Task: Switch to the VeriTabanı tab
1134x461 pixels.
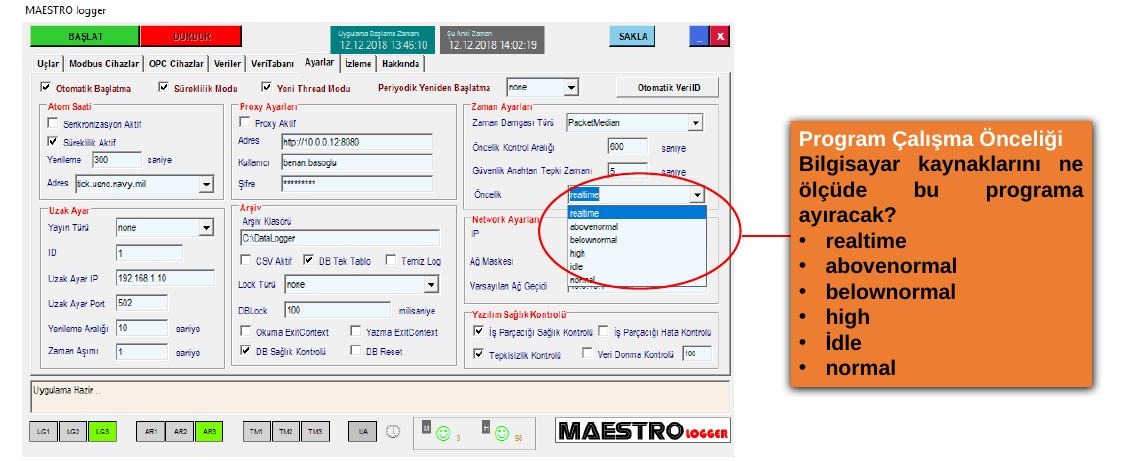Action: (x=273, y=64)
